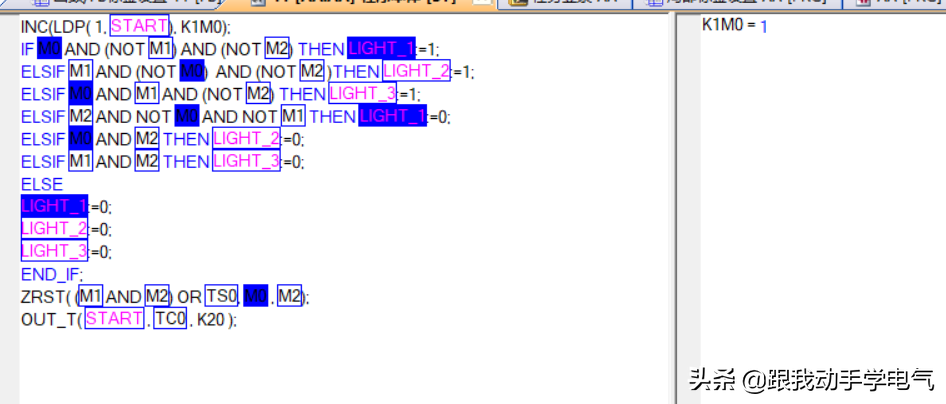The height and width of the screenshot is (404, 946).
Task: Click the ELSE keyword
Action: pyautogui.click(x=42, y=184)
